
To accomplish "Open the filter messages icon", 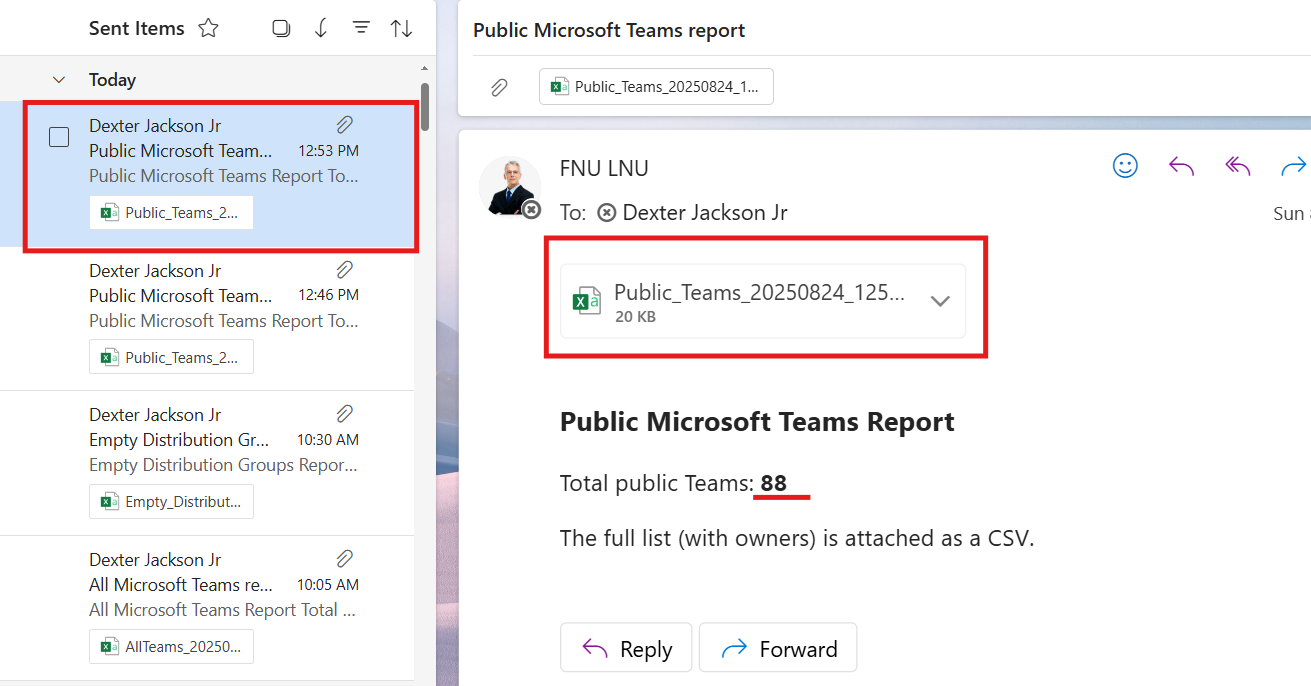I will [361, 29].
